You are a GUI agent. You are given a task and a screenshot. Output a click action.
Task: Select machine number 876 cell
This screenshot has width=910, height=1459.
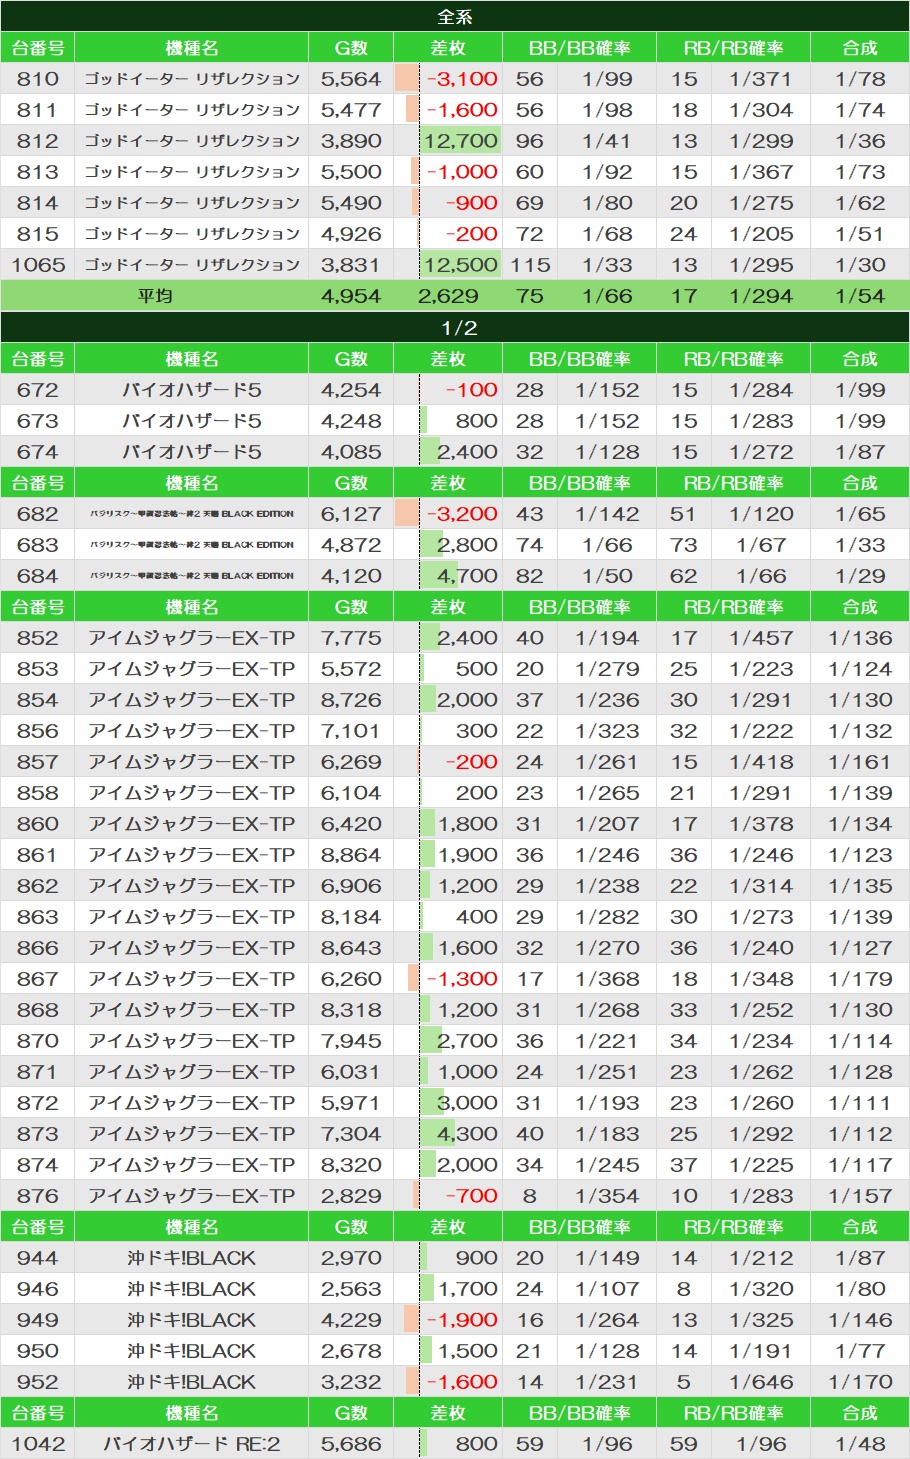pyautogui.click(x=38, y=1196)
